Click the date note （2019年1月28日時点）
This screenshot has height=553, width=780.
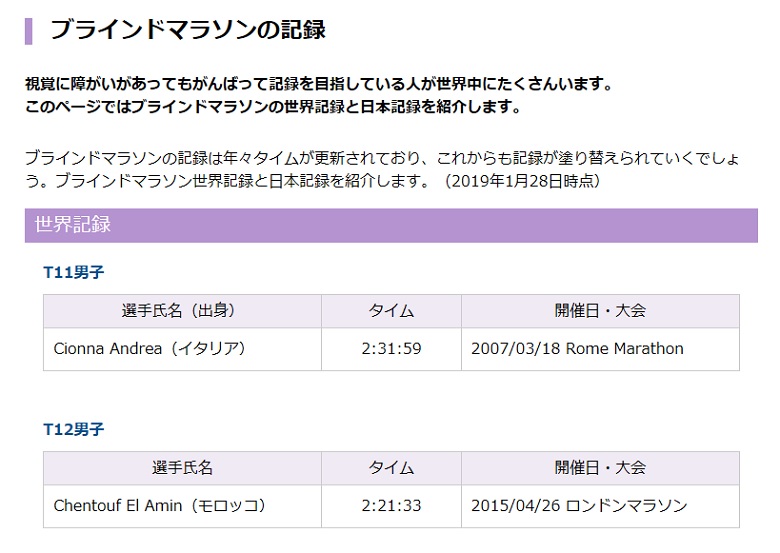pyautogui.click(x=520, y=181)
